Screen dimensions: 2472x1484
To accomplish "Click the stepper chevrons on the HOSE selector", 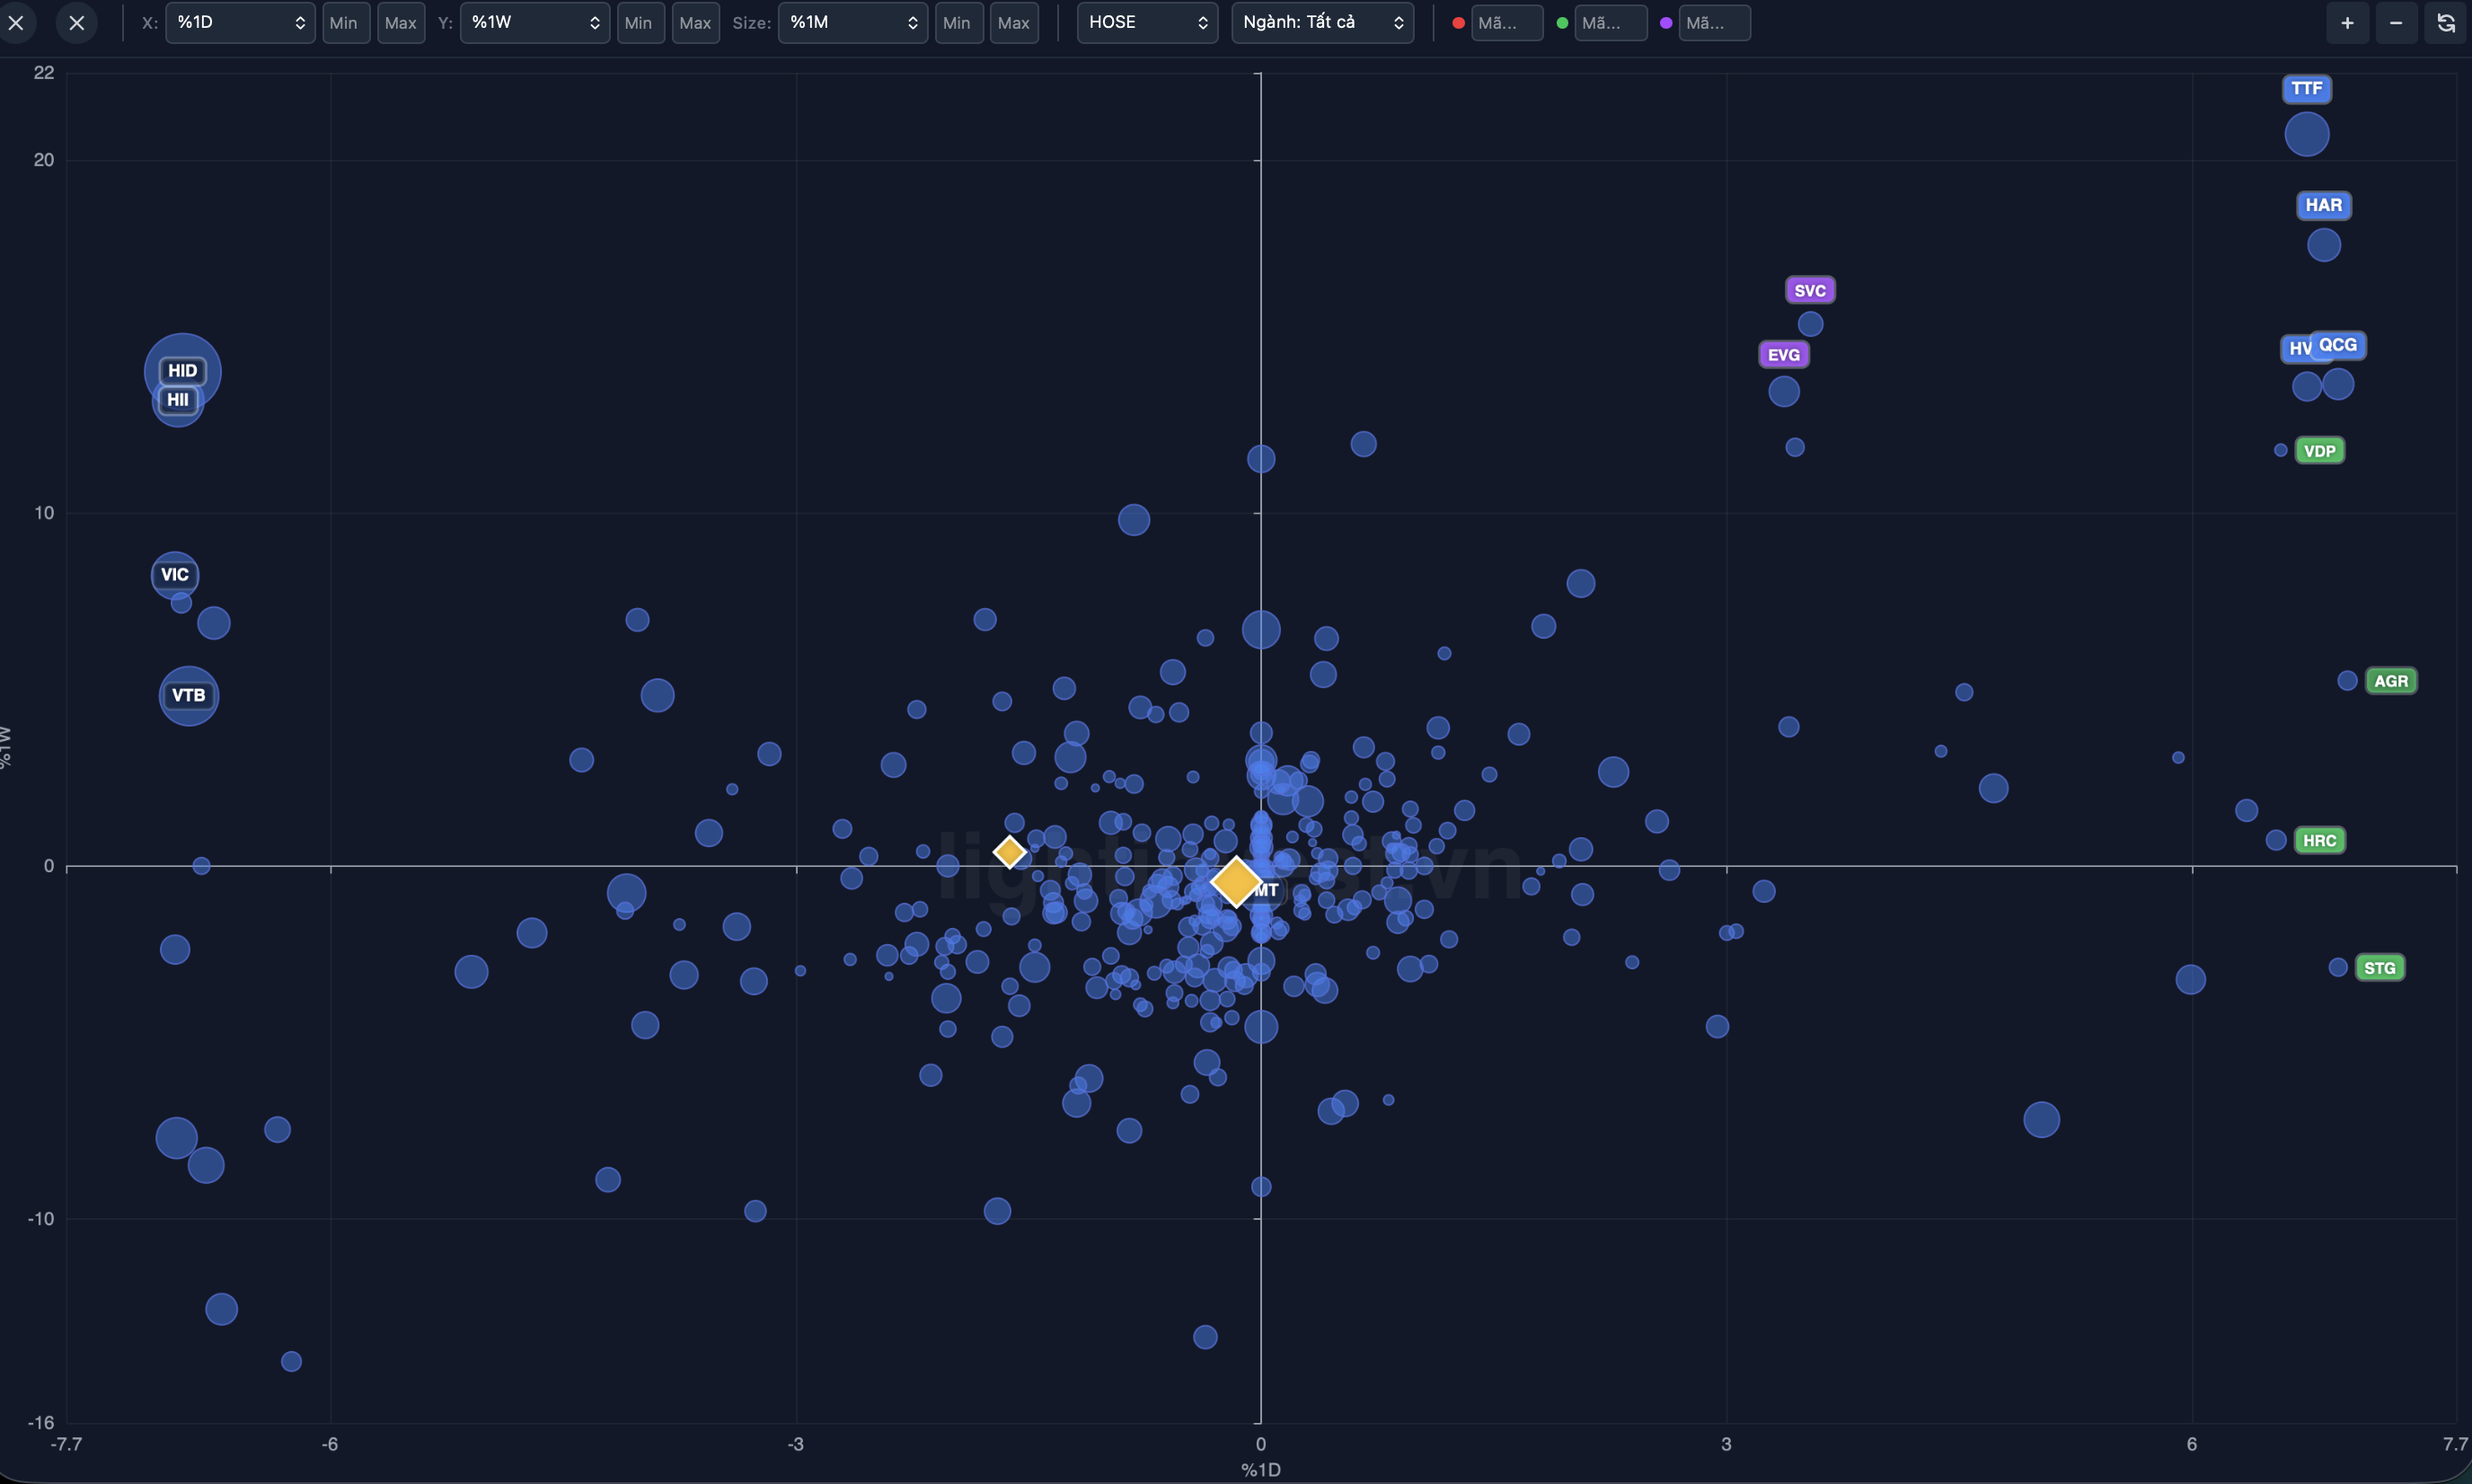I will tap(1203, 22).
